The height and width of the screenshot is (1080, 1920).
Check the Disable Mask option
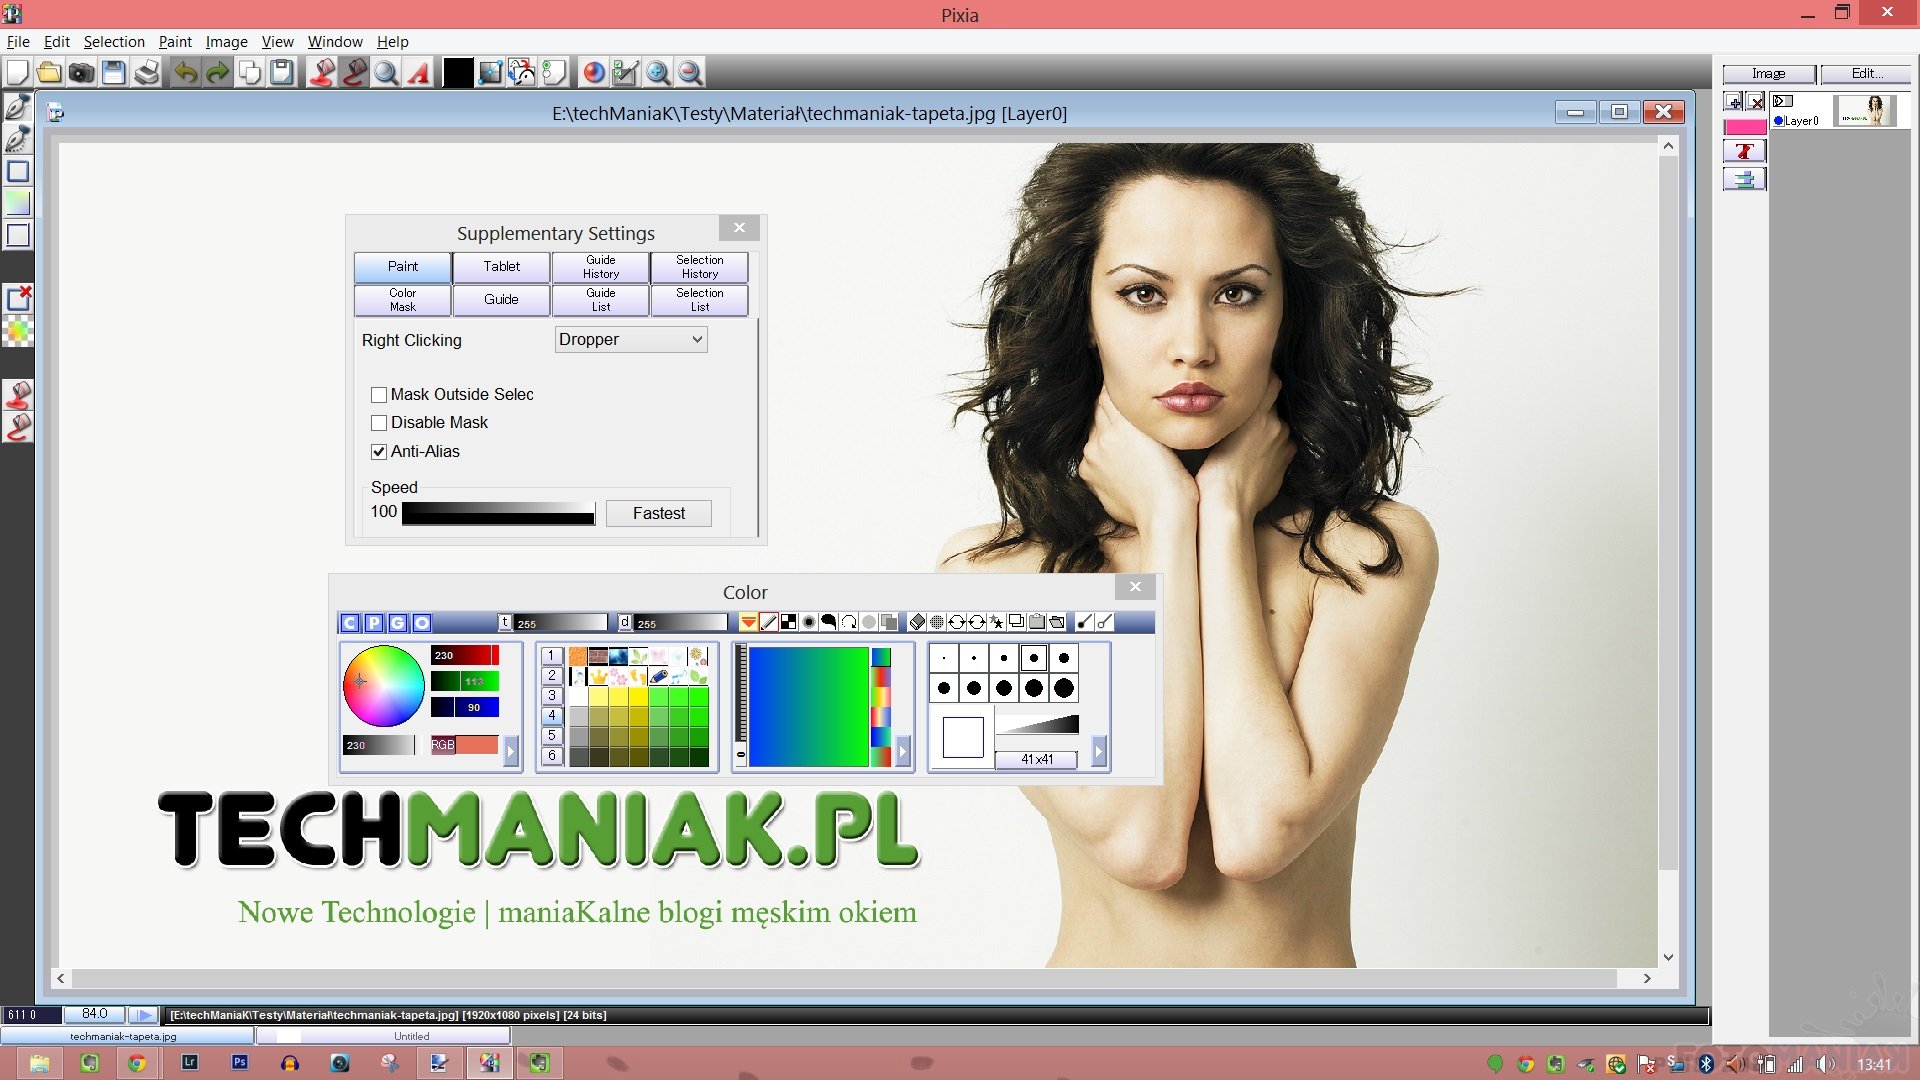(x=379, y=423)
